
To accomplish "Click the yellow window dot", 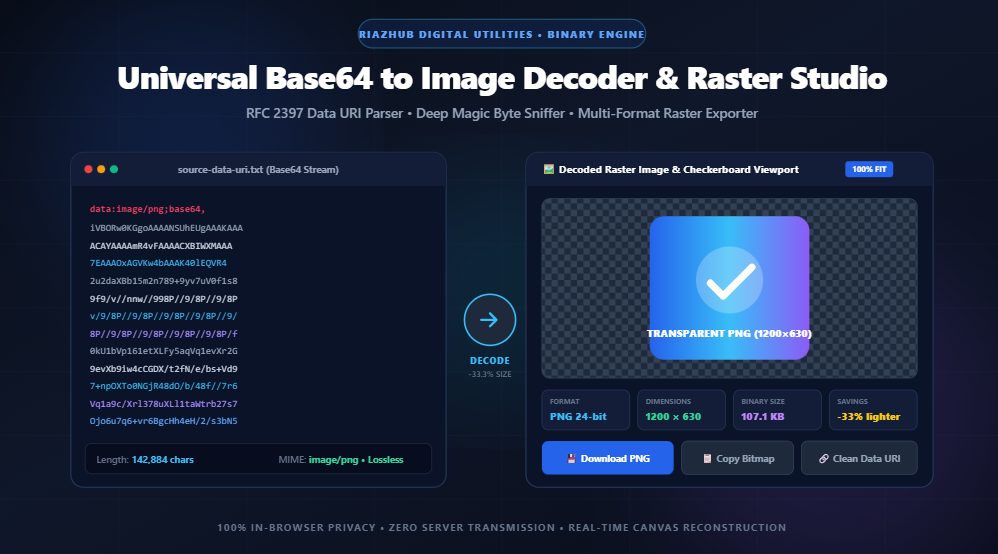I will coord(101,169).
